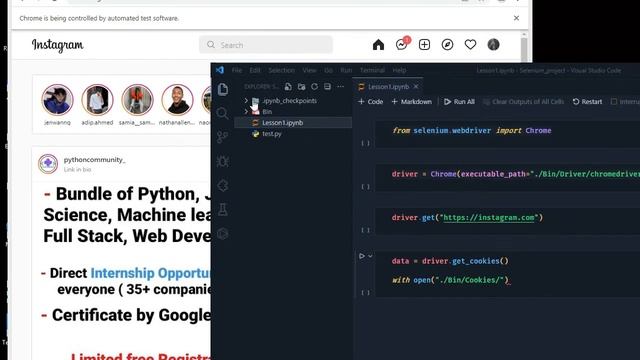Create new file in VS Code explorer
640x360 pixels.
(x=288, y=87)
